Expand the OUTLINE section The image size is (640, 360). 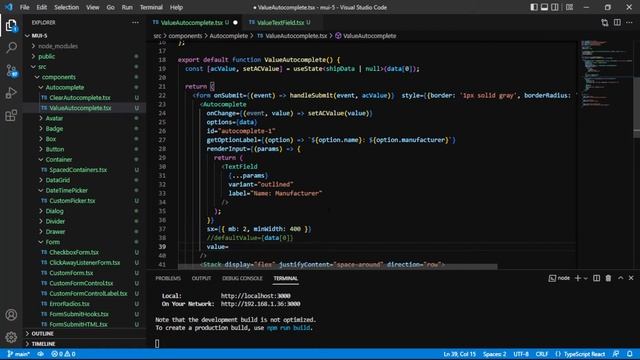[x=42, y=333]
